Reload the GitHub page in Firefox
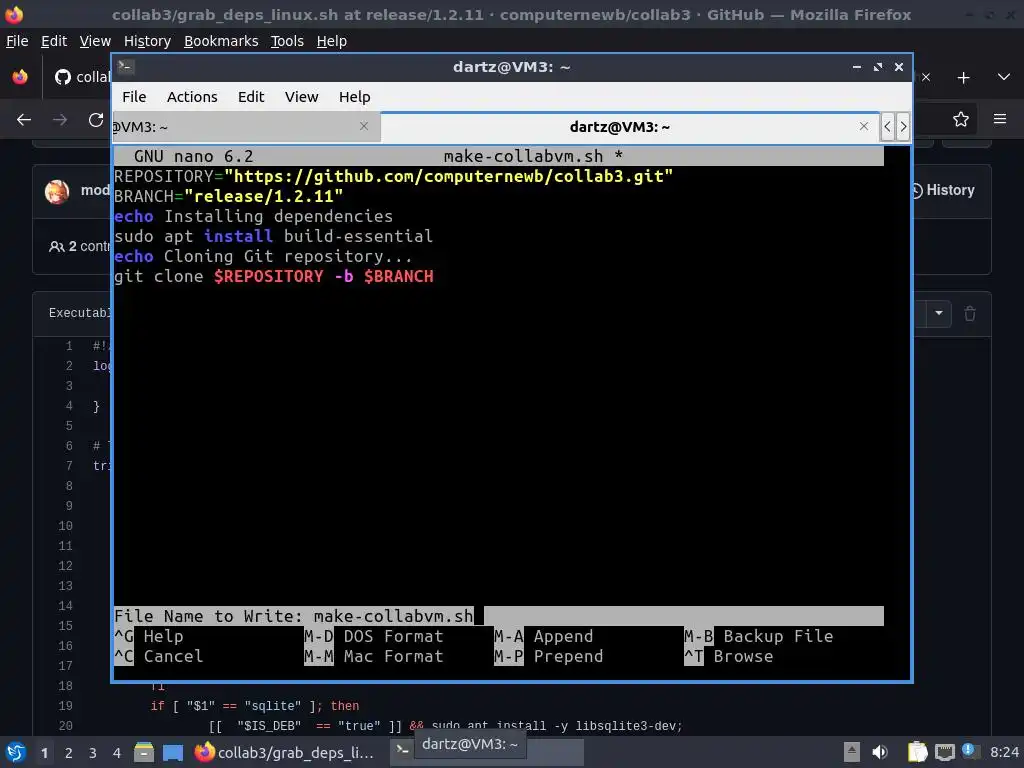Screen dimensions: 1024x768 pyautogui.click(x=96, y=120)
